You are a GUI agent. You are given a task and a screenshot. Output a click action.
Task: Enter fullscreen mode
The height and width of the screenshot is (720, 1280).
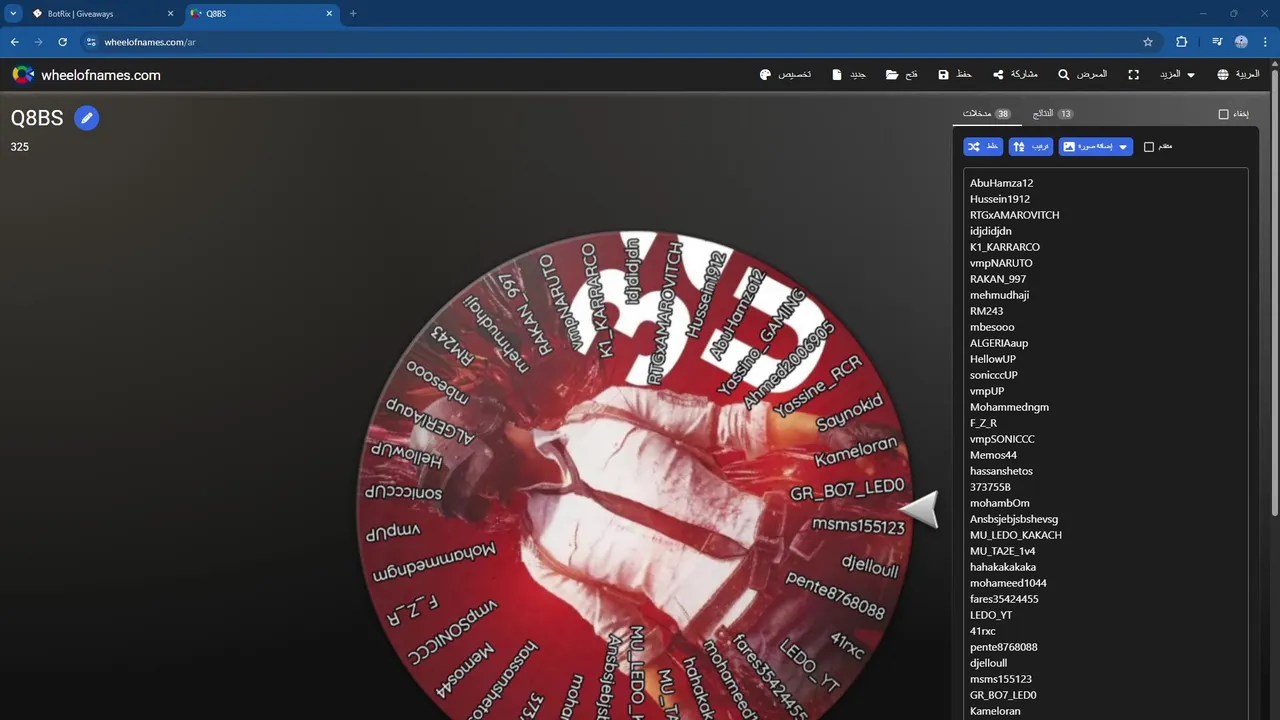[x=1134, y=75]
